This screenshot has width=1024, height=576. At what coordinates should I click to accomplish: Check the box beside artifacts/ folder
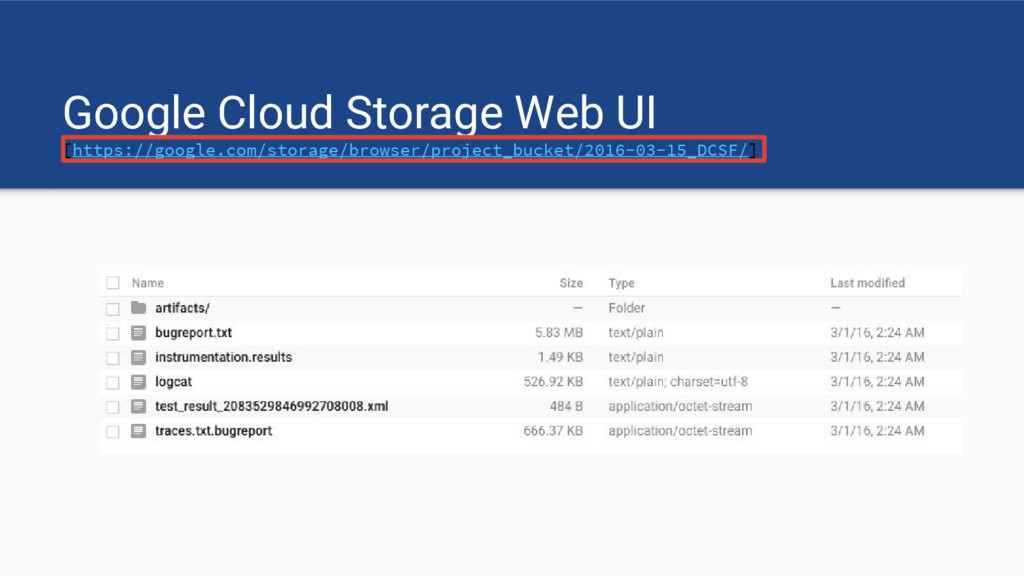pos(113,308)
